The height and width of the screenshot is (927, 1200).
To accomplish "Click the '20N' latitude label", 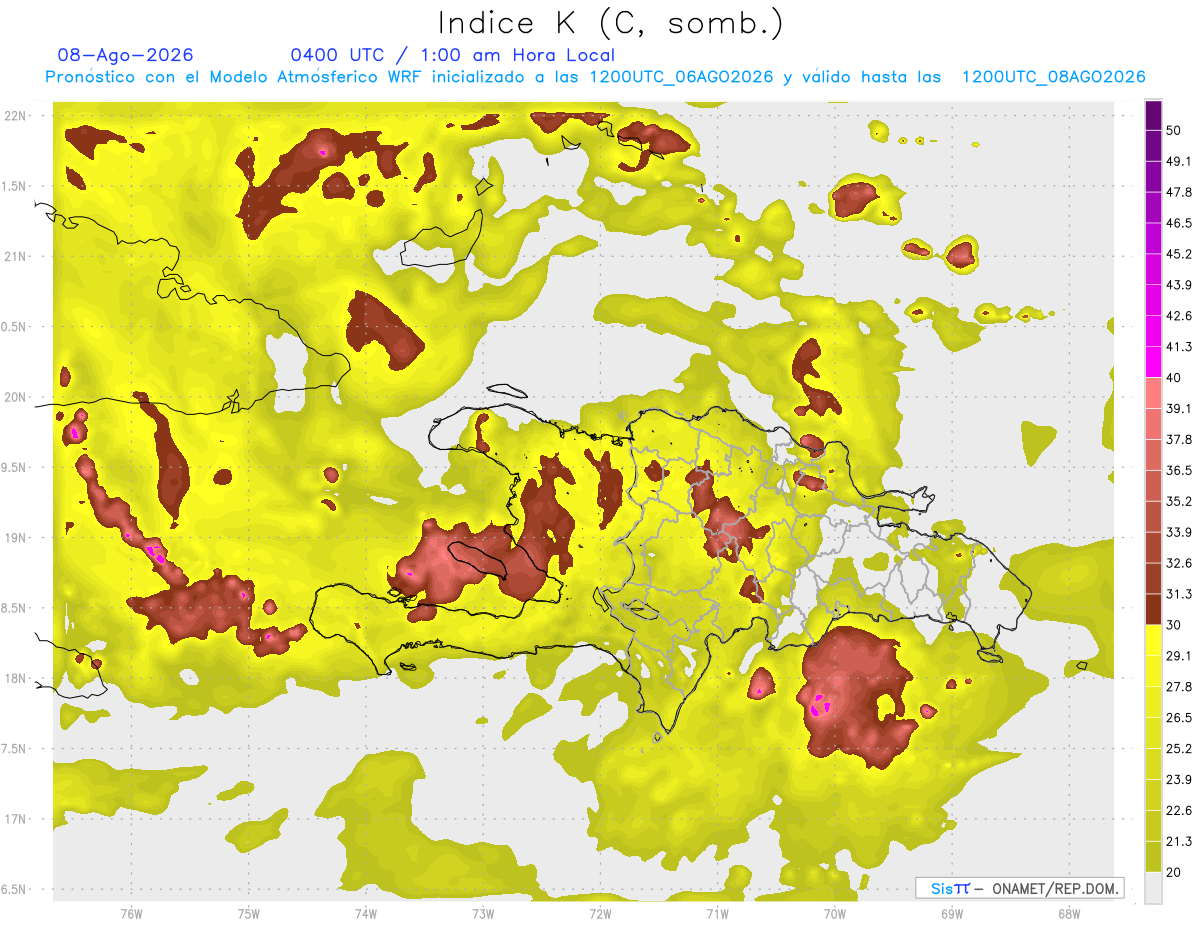I will point(16,397).
